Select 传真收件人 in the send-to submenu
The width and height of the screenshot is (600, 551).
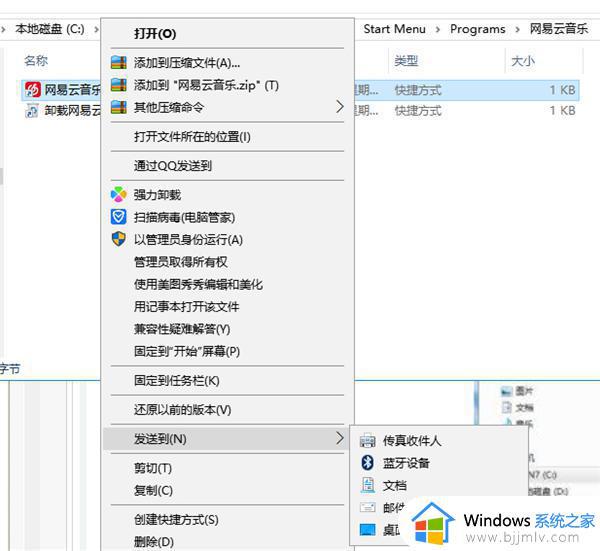click(412, 441)
